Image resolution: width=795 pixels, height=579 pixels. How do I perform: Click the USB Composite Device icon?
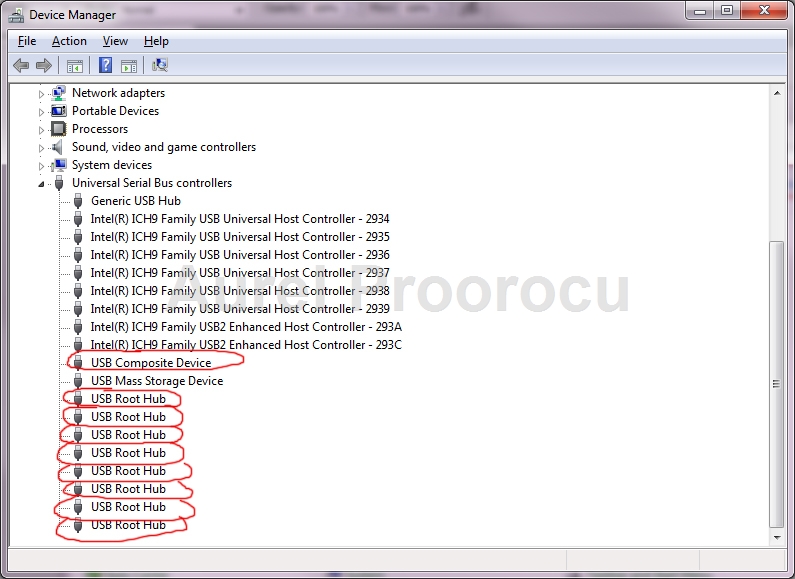point(78,363)
